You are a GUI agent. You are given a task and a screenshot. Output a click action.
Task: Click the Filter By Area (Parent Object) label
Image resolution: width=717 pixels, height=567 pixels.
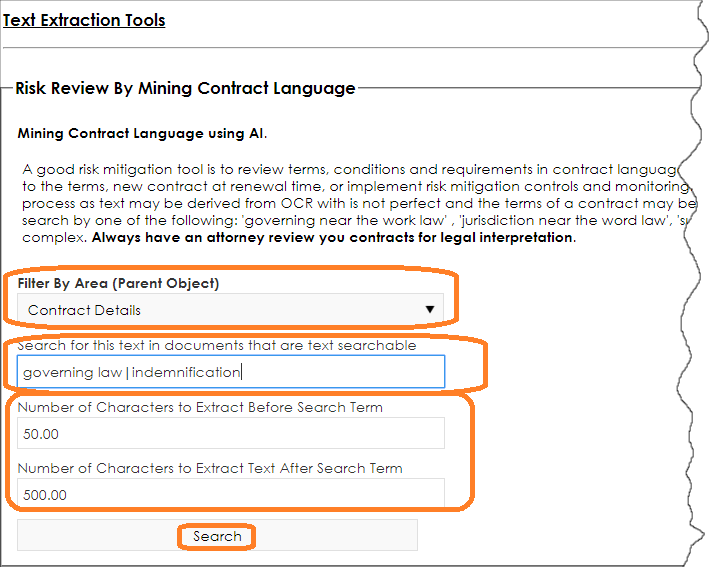tap(118, 284)
